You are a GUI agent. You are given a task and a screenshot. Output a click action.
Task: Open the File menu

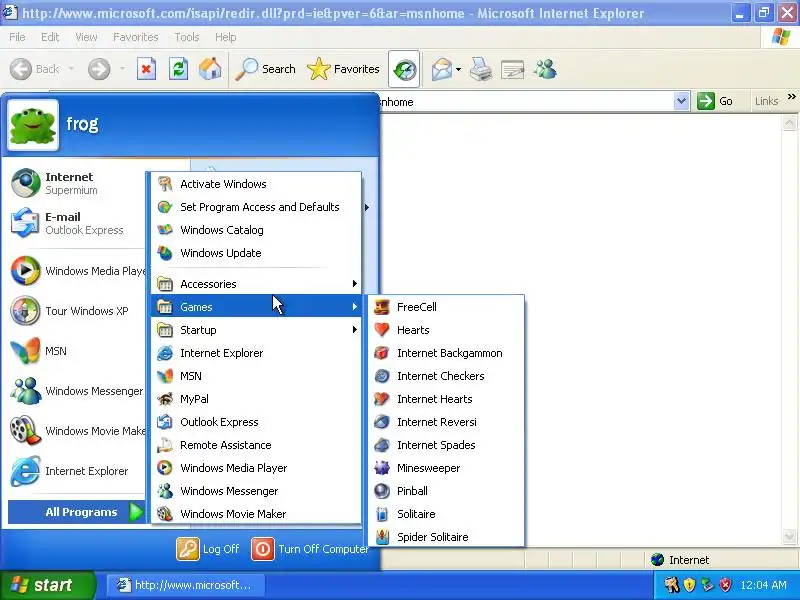coord(17,37)
